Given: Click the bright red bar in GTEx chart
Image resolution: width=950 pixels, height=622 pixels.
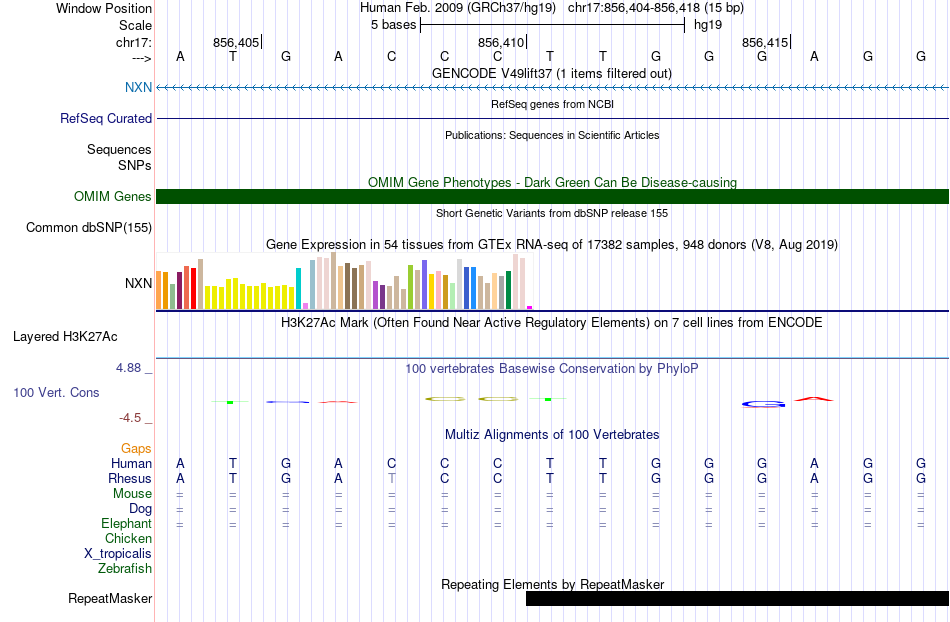Looking at the screenshot, I should coord(193,288).
